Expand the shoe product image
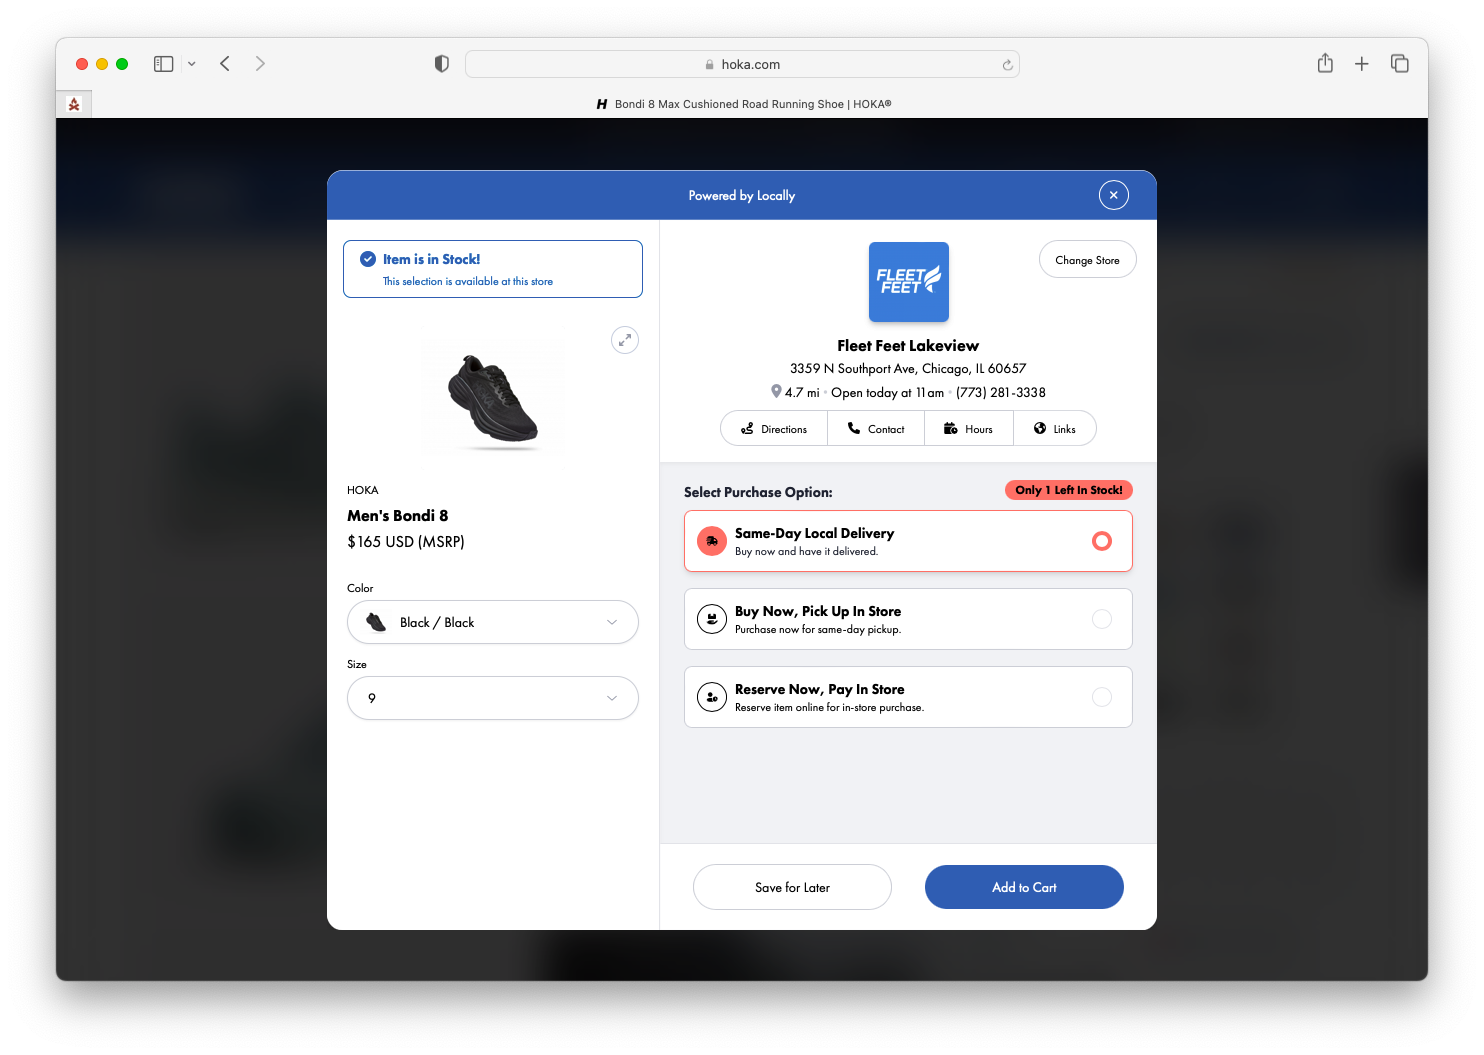This screenshot has width=1484, height=1055. point(625,340)
